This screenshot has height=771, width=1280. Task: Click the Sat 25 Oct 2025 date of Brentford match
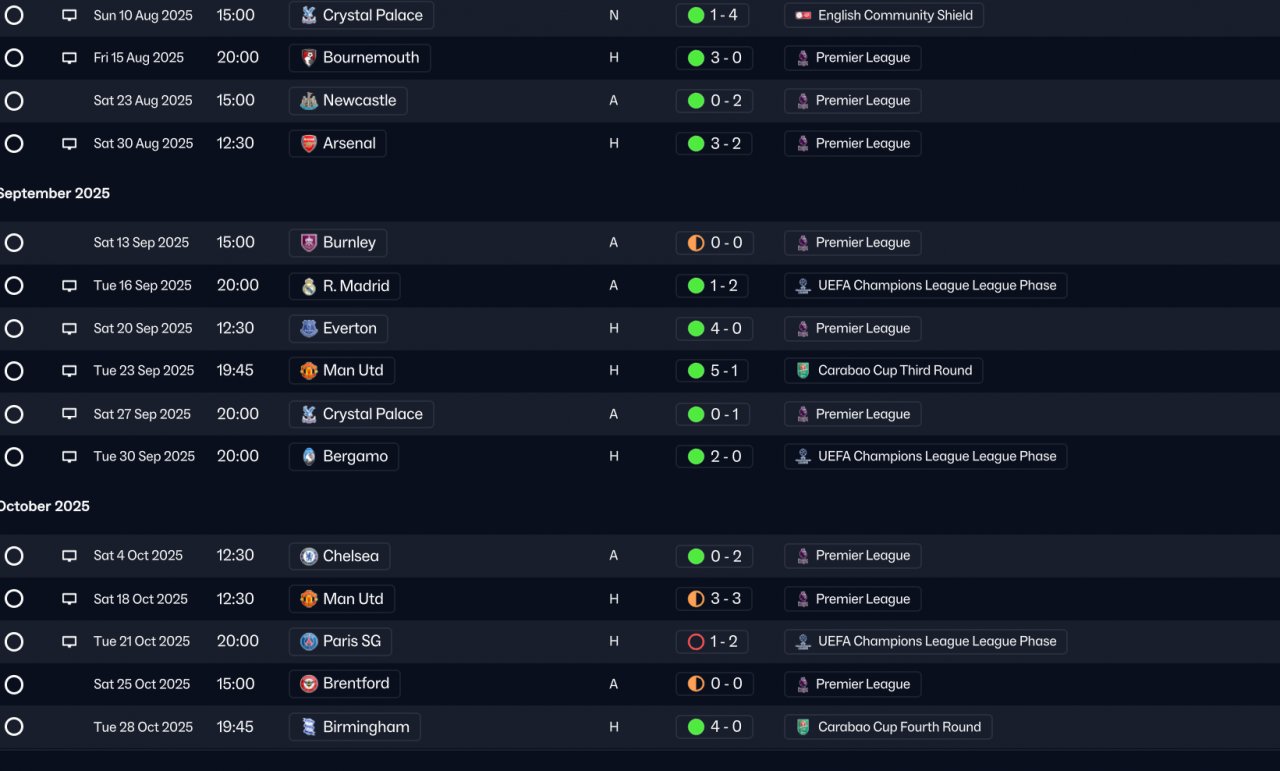pyautogui.click(x=142, y=684)
